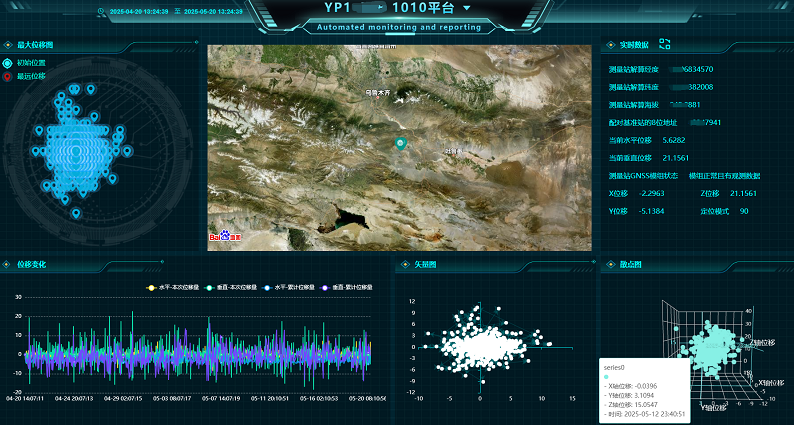Click the 散点图 panel title
794x425 pixels.
630,264
